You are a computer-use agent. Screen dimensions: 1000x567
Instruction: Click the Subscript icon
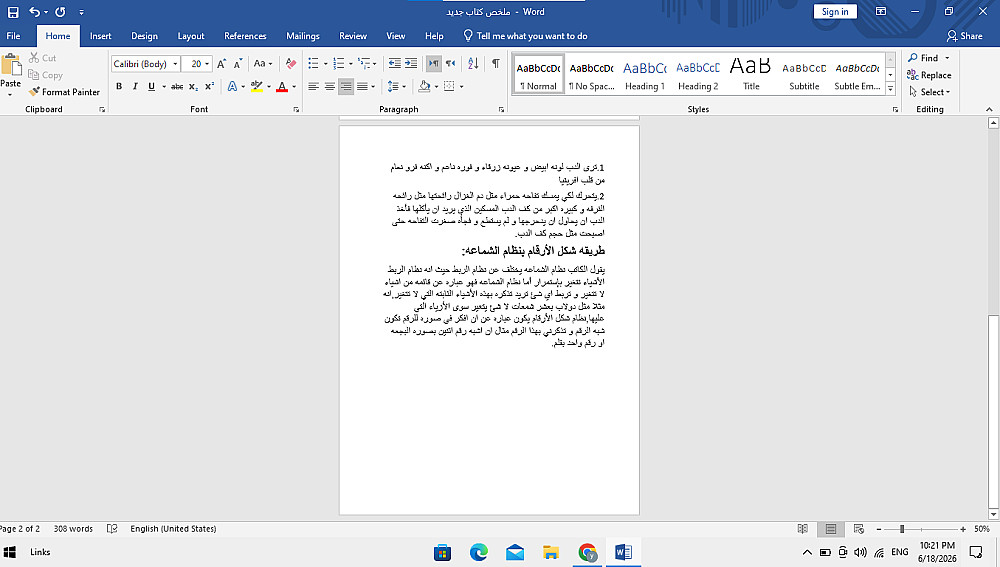[x=193, y=86]
